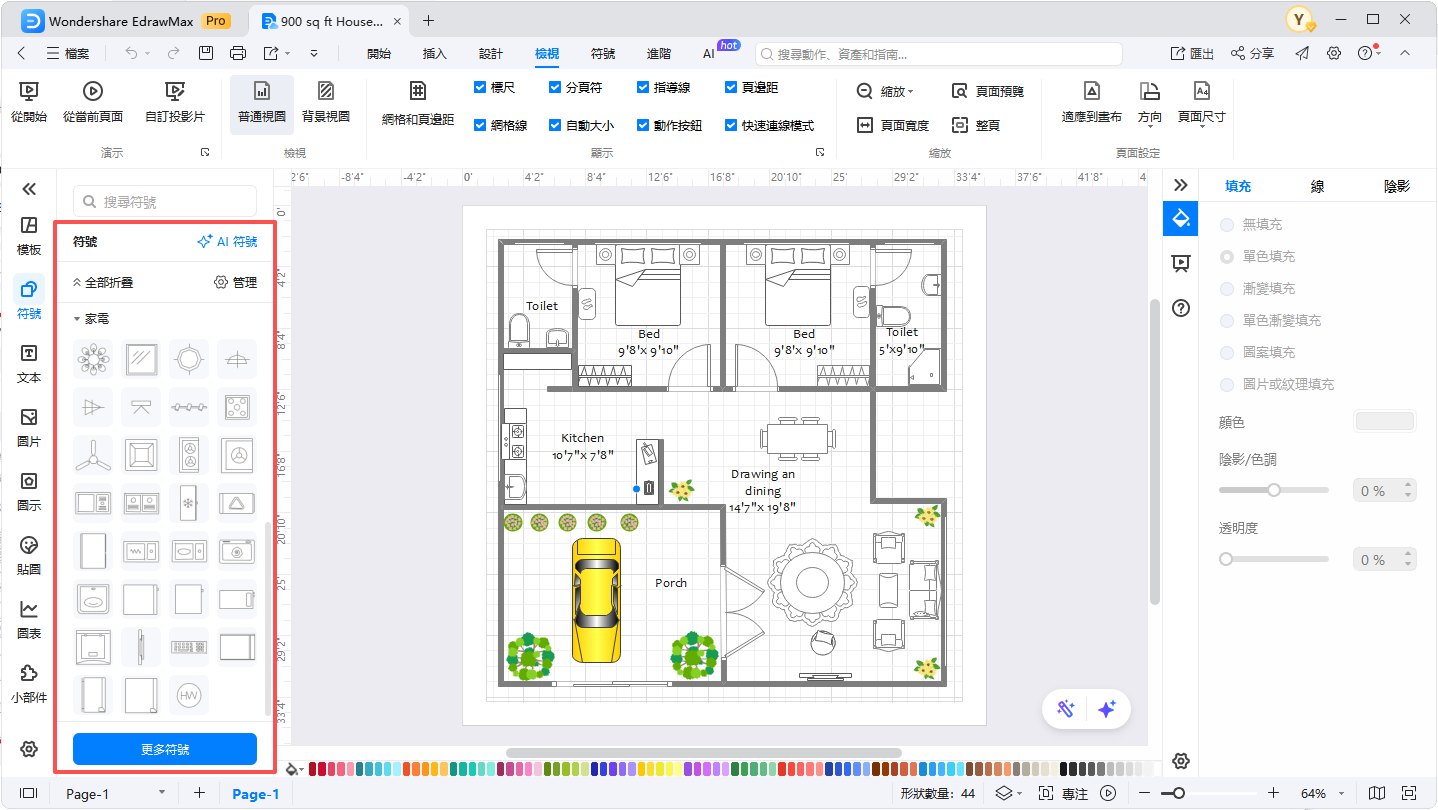Click the 全部折疊 collapse all link
The image size is (1438, 810).
[x=103, y=283]
